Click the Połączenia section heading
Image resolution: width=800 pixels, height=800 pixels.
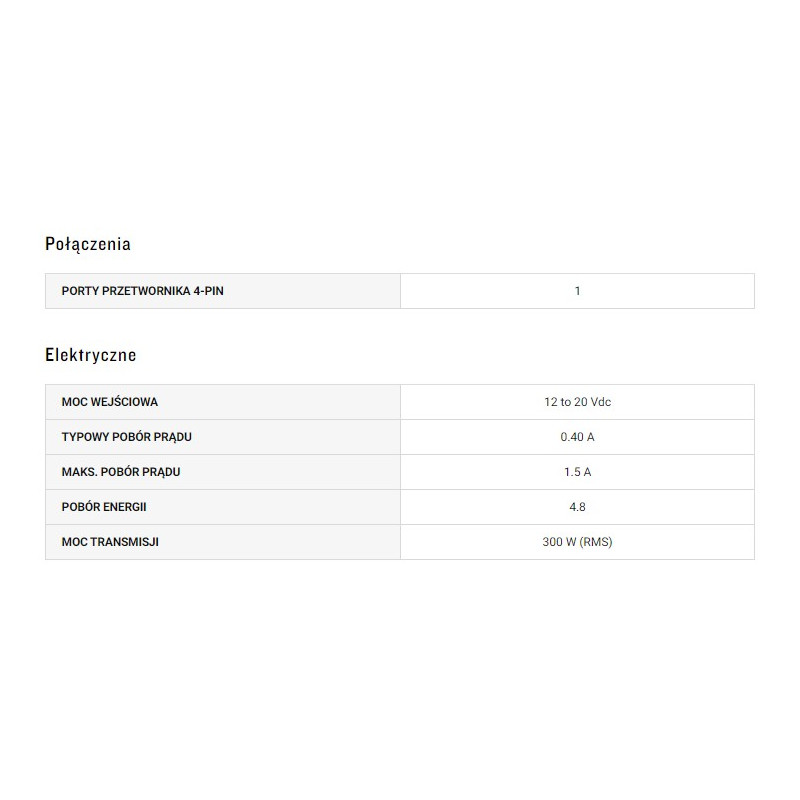88,243
